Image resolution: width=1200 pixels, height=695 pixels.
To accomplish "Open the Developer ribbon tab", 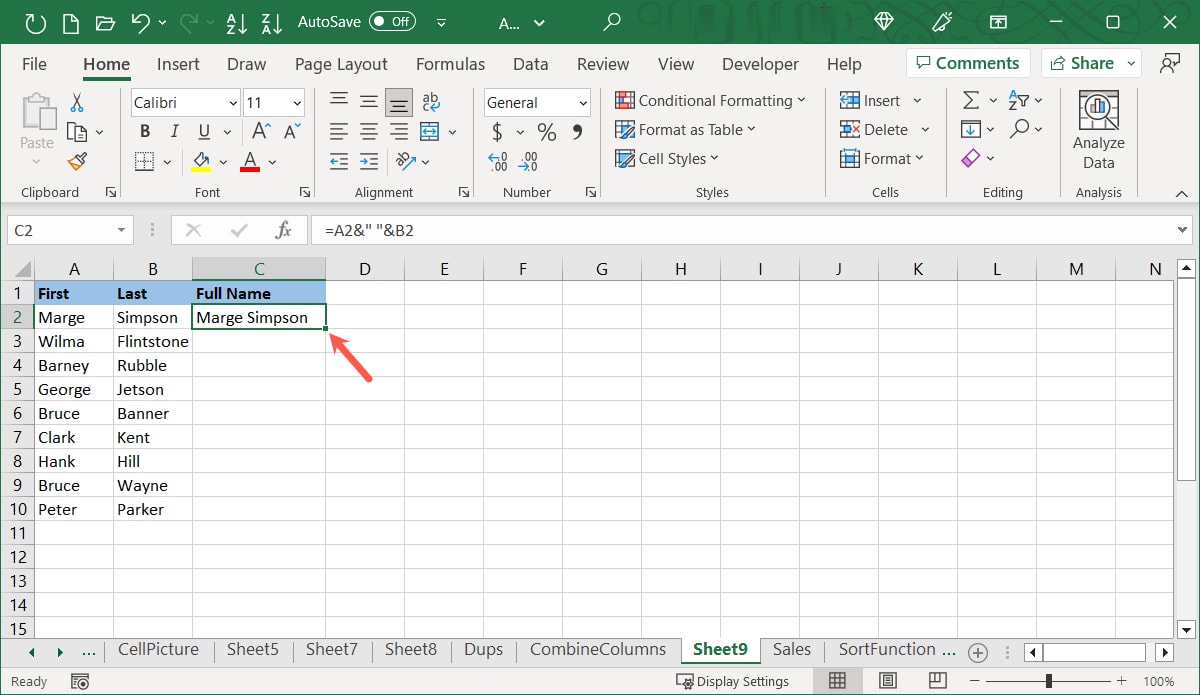I will [760, 63].
